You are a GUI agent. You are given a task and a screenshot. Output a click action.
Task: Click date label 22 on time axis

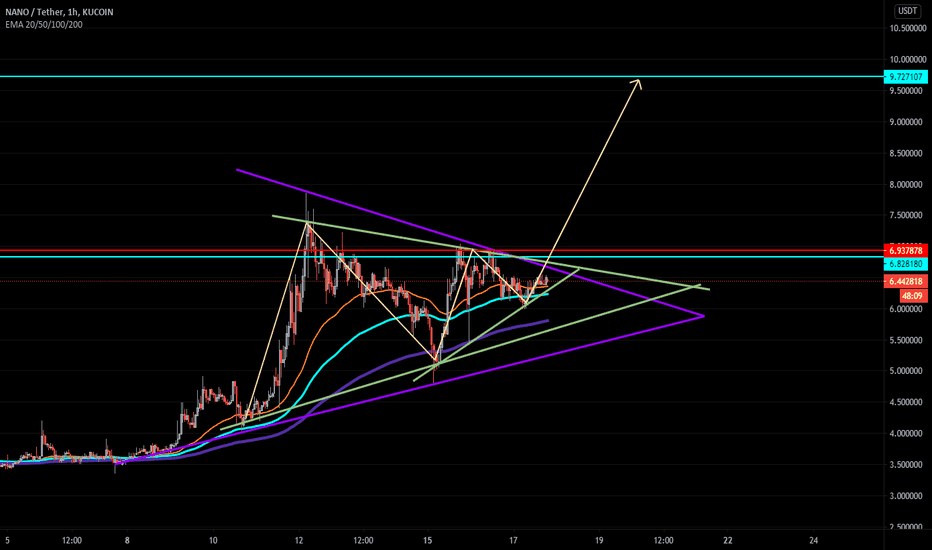coord(728,540)
